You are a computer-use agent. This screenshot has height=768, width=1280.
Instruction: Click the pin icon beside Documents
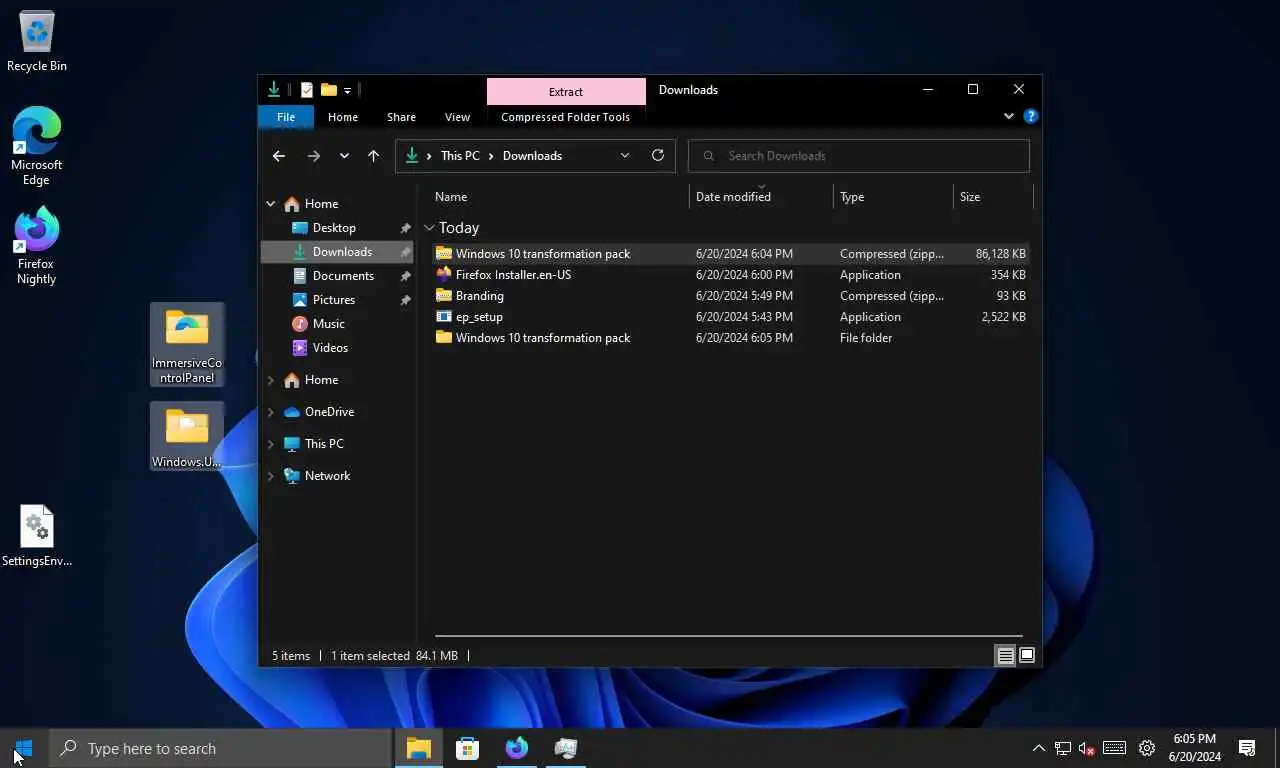[405, 276]
